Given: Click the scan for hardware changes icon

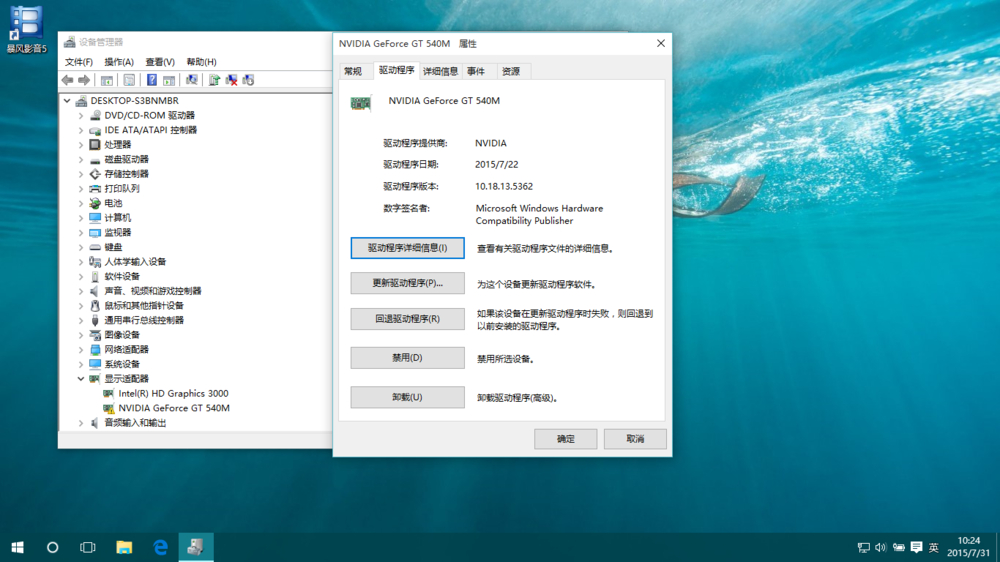Looking at the screenshot, I should pos(191,80).
